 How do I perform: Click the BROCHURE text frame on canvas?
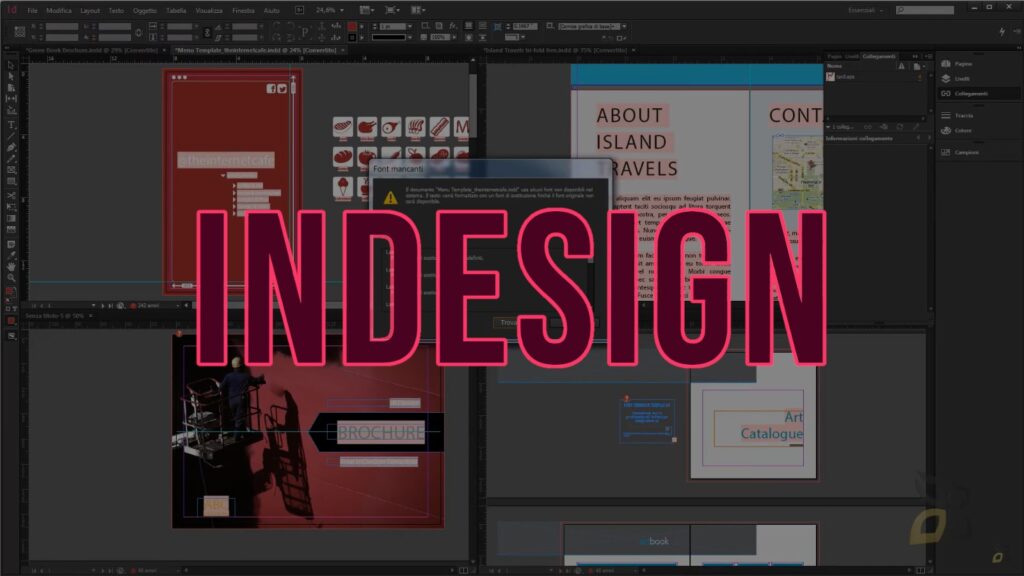pos(381,432)
